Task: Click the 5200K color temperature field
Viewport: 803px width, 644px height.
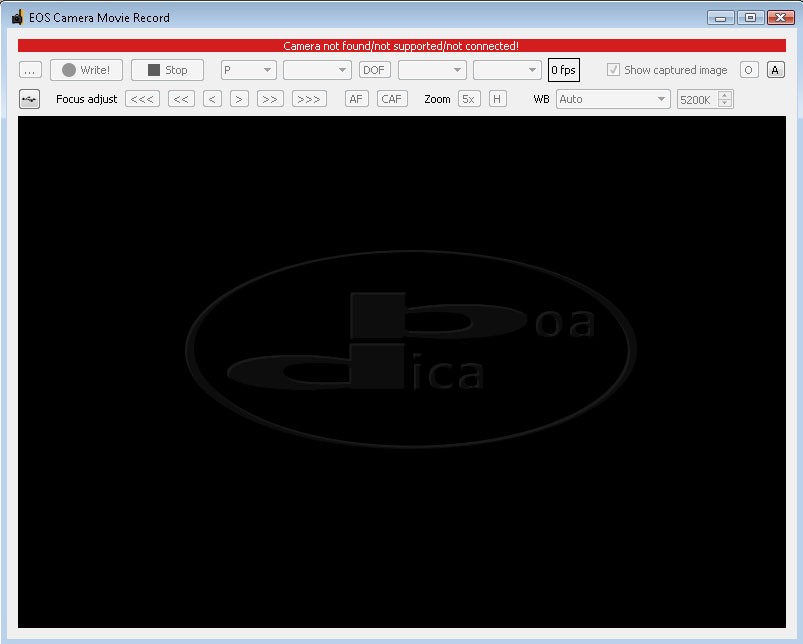Action: pos(698,99)
